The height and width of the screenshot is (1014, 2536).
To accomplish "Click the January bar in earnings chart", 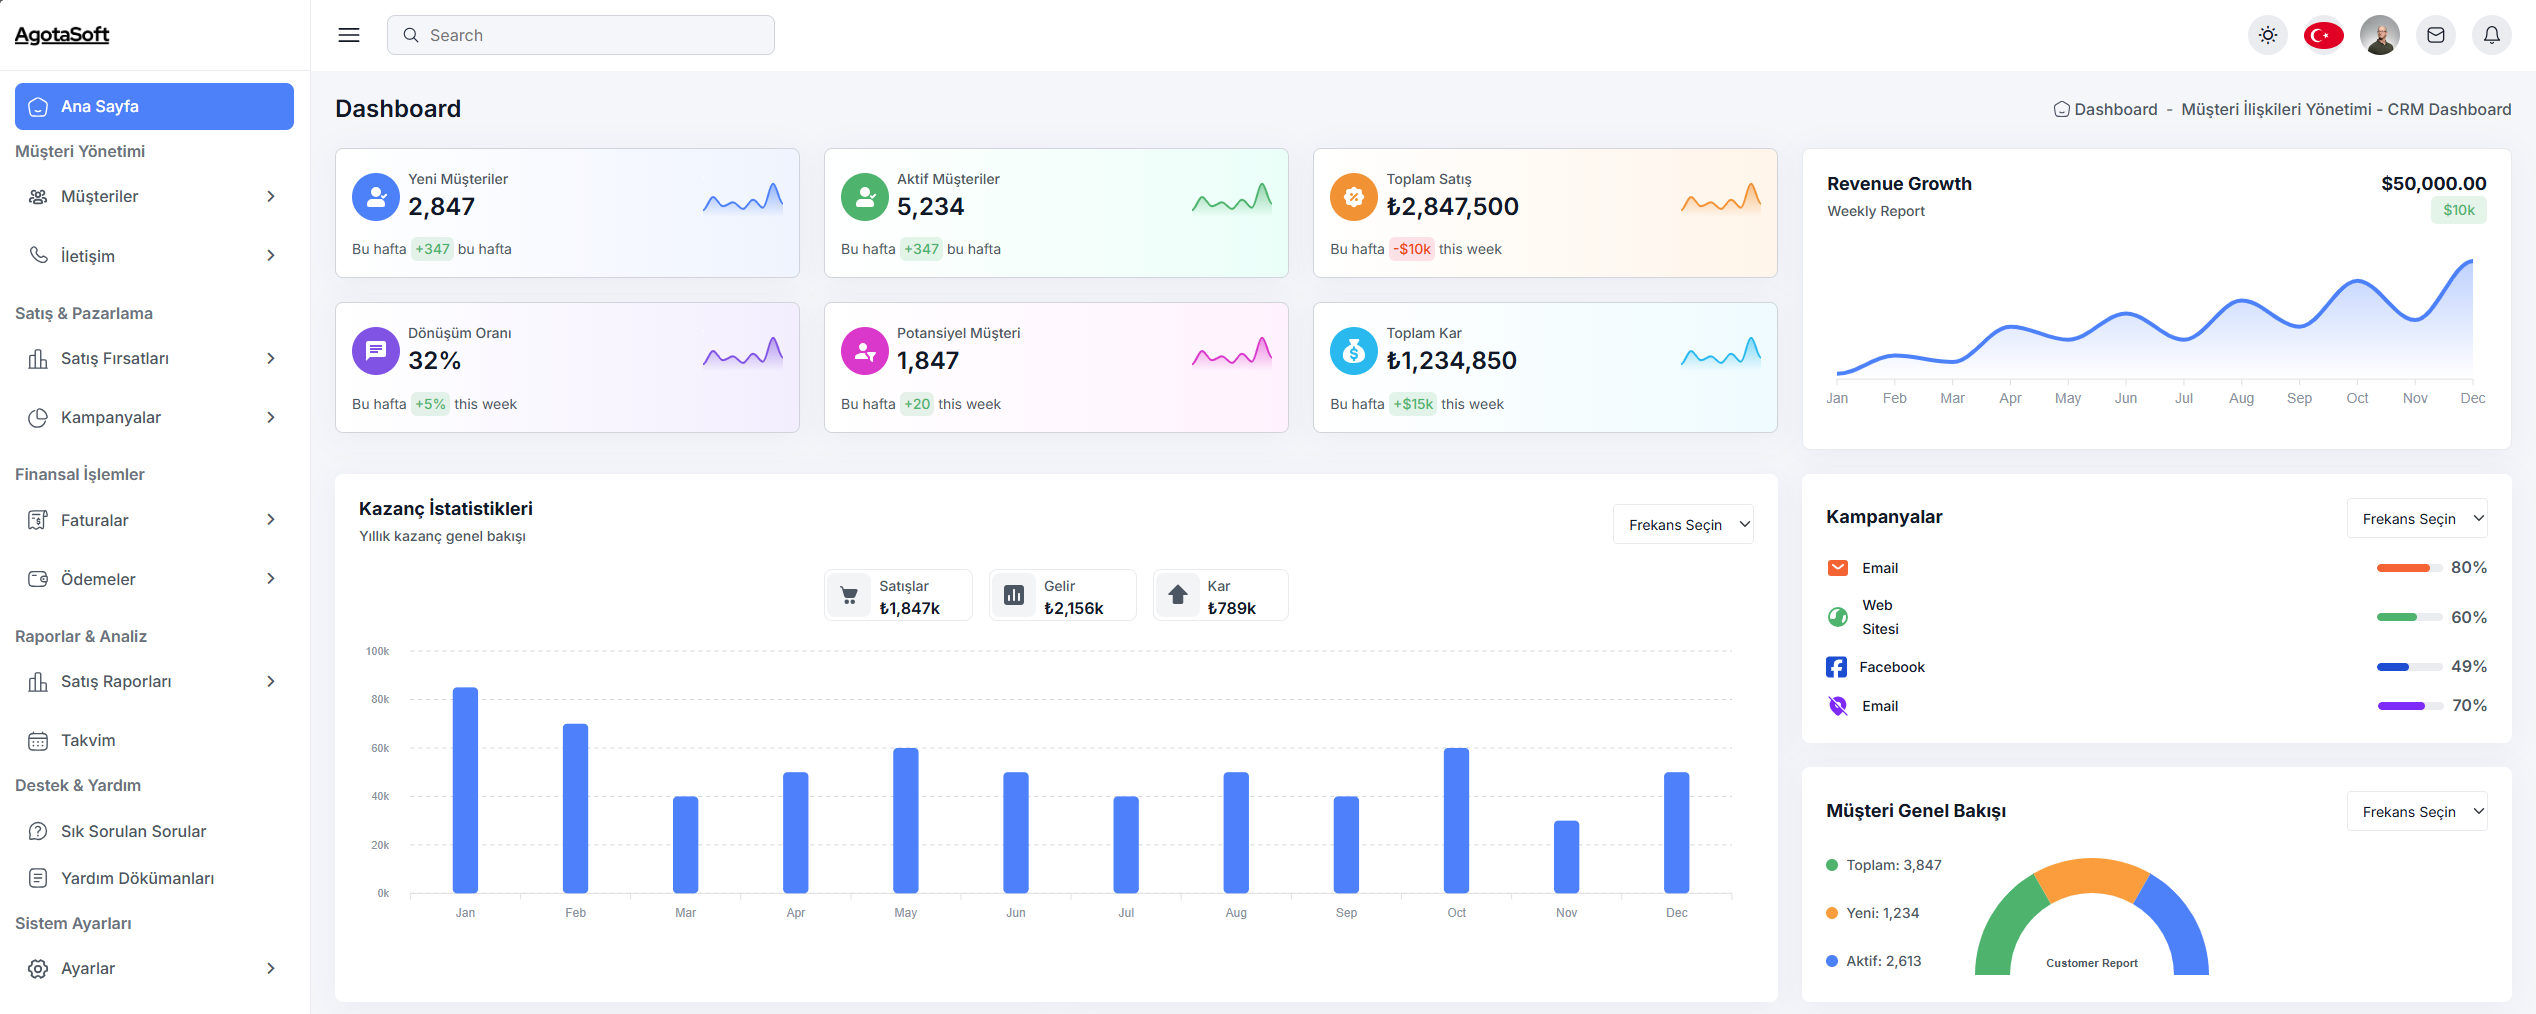I will pos(465,790).
